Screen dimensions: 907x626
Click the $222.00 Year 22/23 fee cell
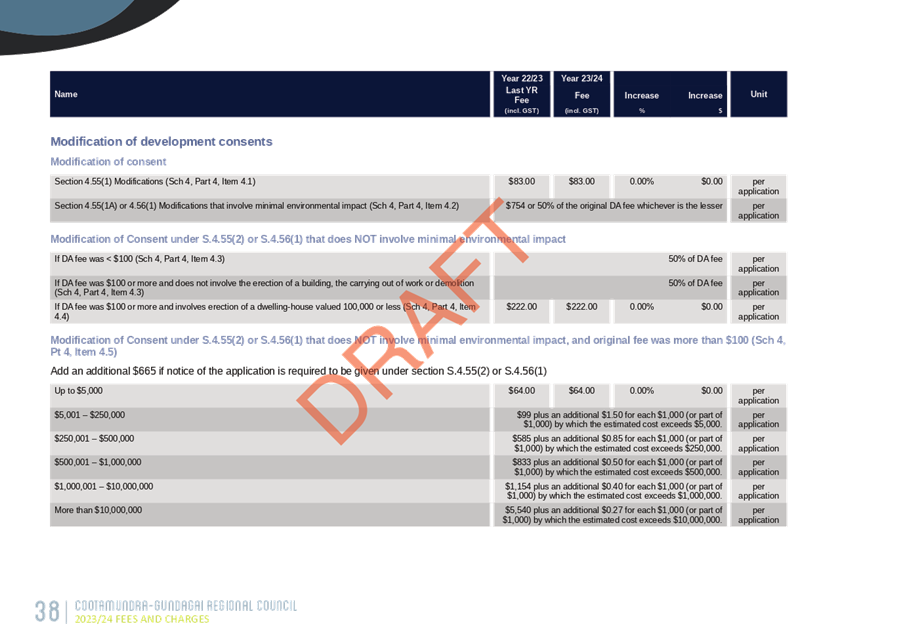522,307
